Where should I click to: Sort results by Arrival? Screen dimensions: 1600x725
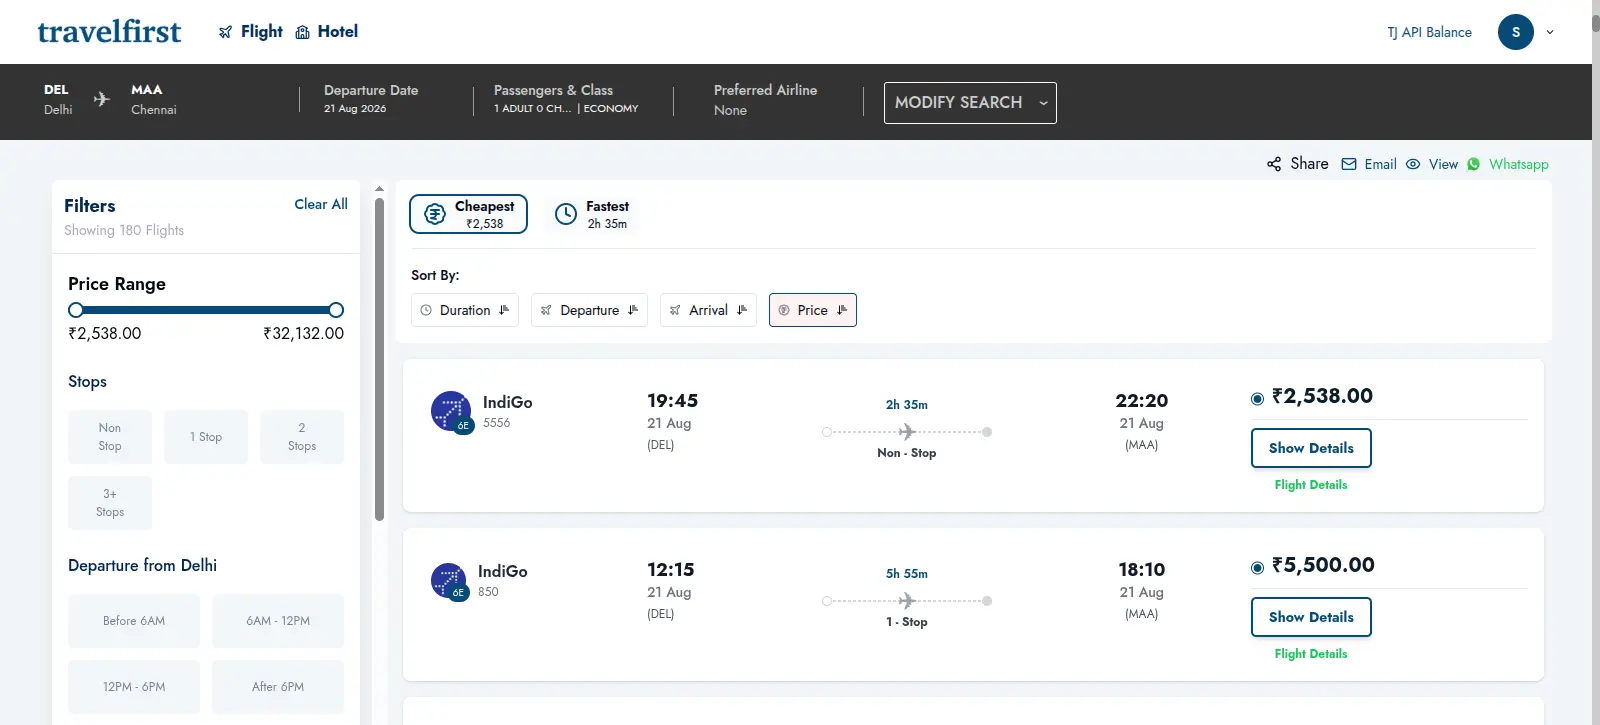point(708,310)
